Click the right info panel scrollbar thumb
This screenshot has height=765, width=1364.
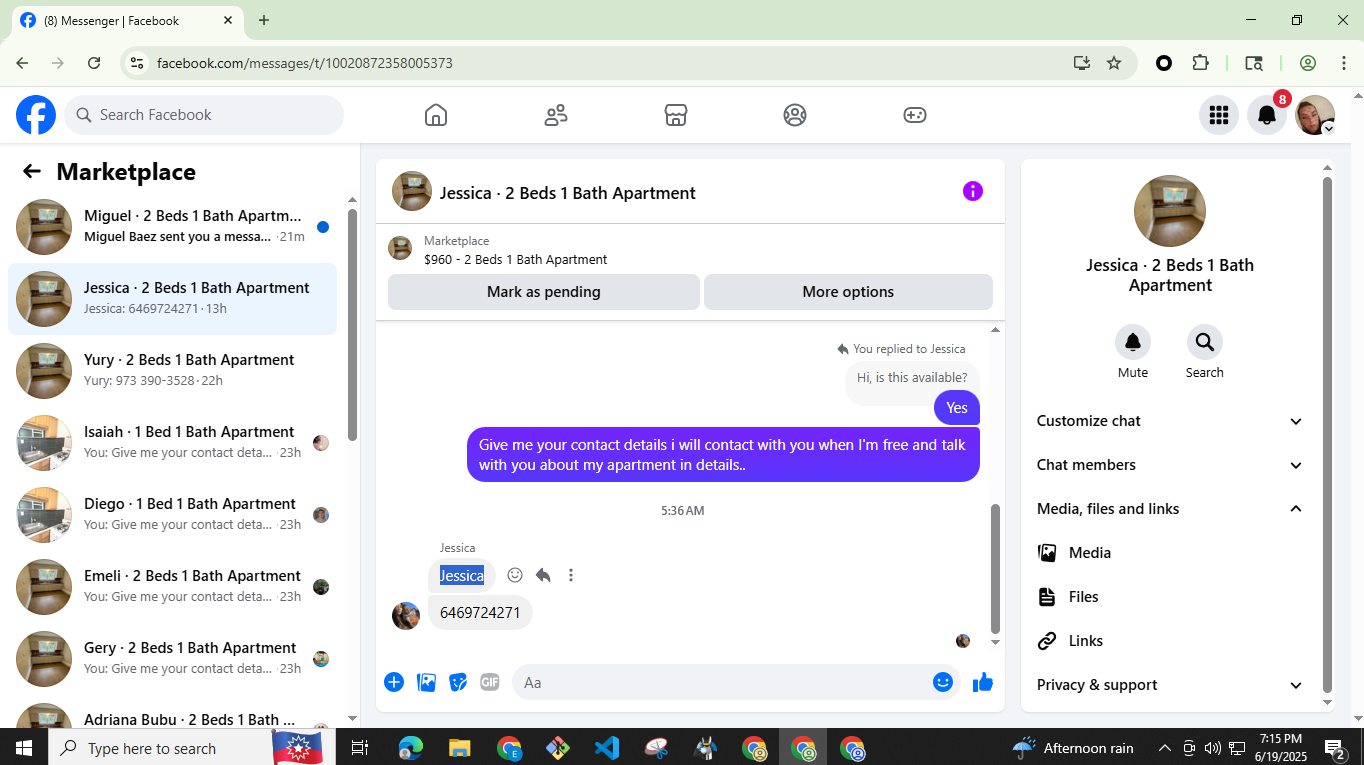click(1328, 435)
